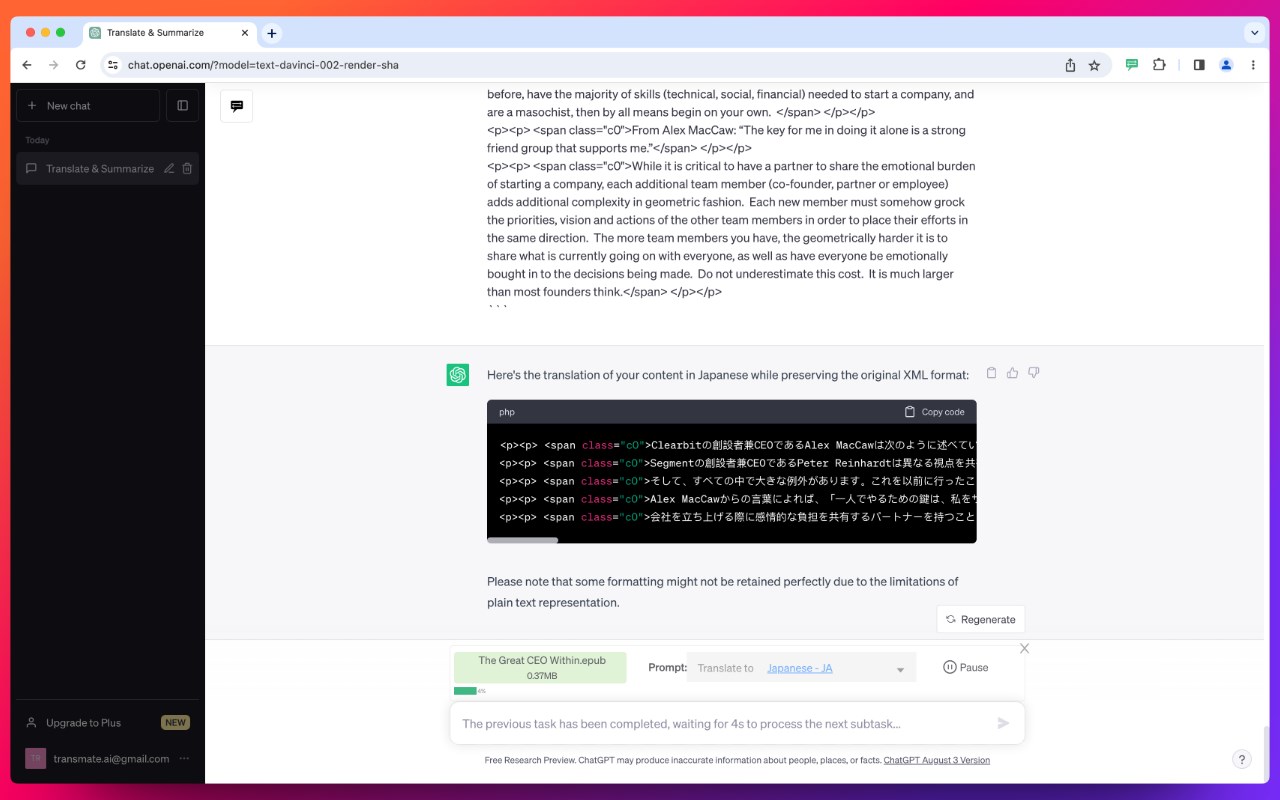Image resolution: width=1280 pixels, height=800 pixels.
Task: Copy the assistant response to clipboard
Action: [991, 373]
